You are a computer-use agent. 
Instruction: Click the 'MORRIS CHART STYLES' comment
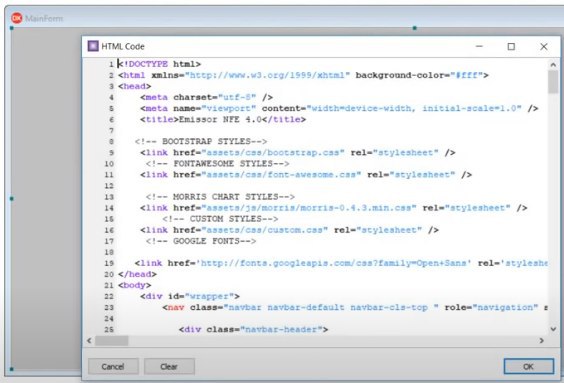click(220, 197)
